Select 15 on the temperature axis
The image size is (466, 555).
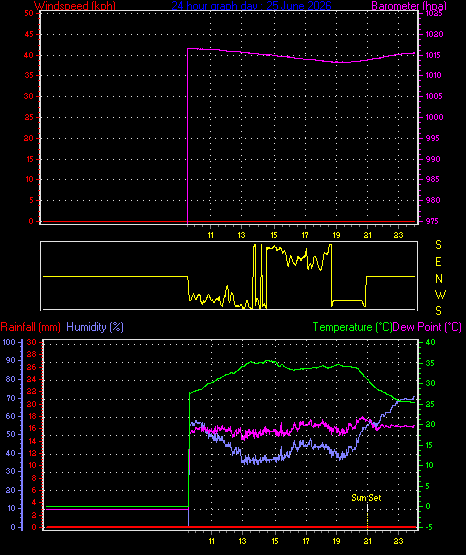[x=429, y=445]
